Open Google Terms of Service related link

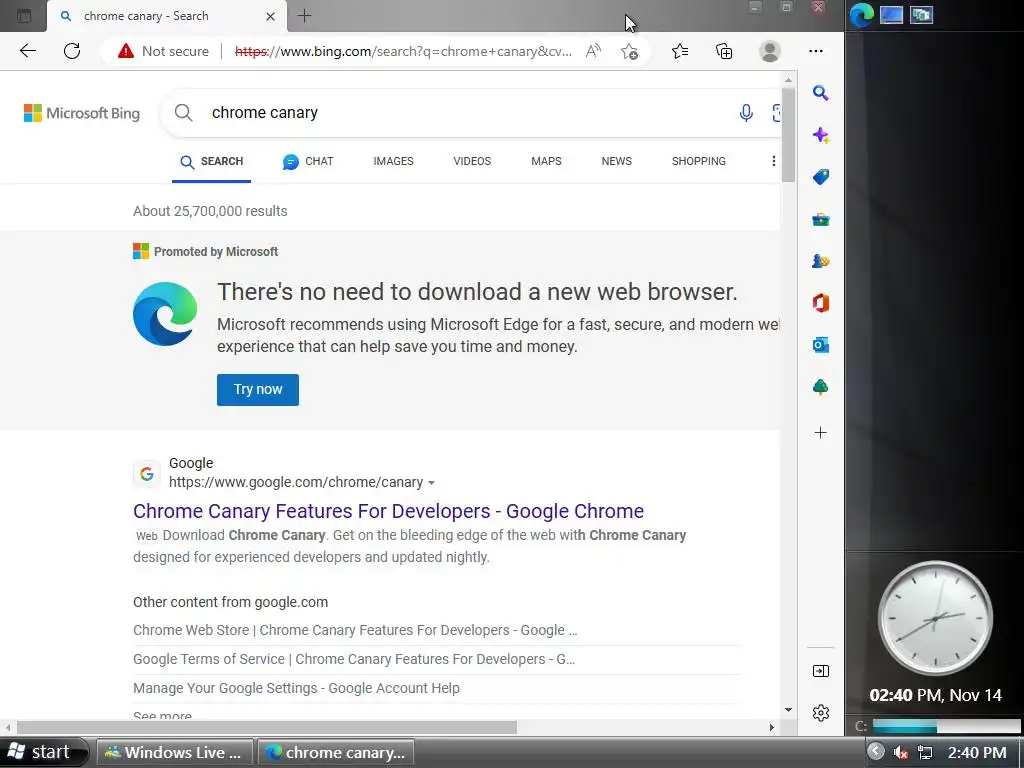(x=354, y=659)
